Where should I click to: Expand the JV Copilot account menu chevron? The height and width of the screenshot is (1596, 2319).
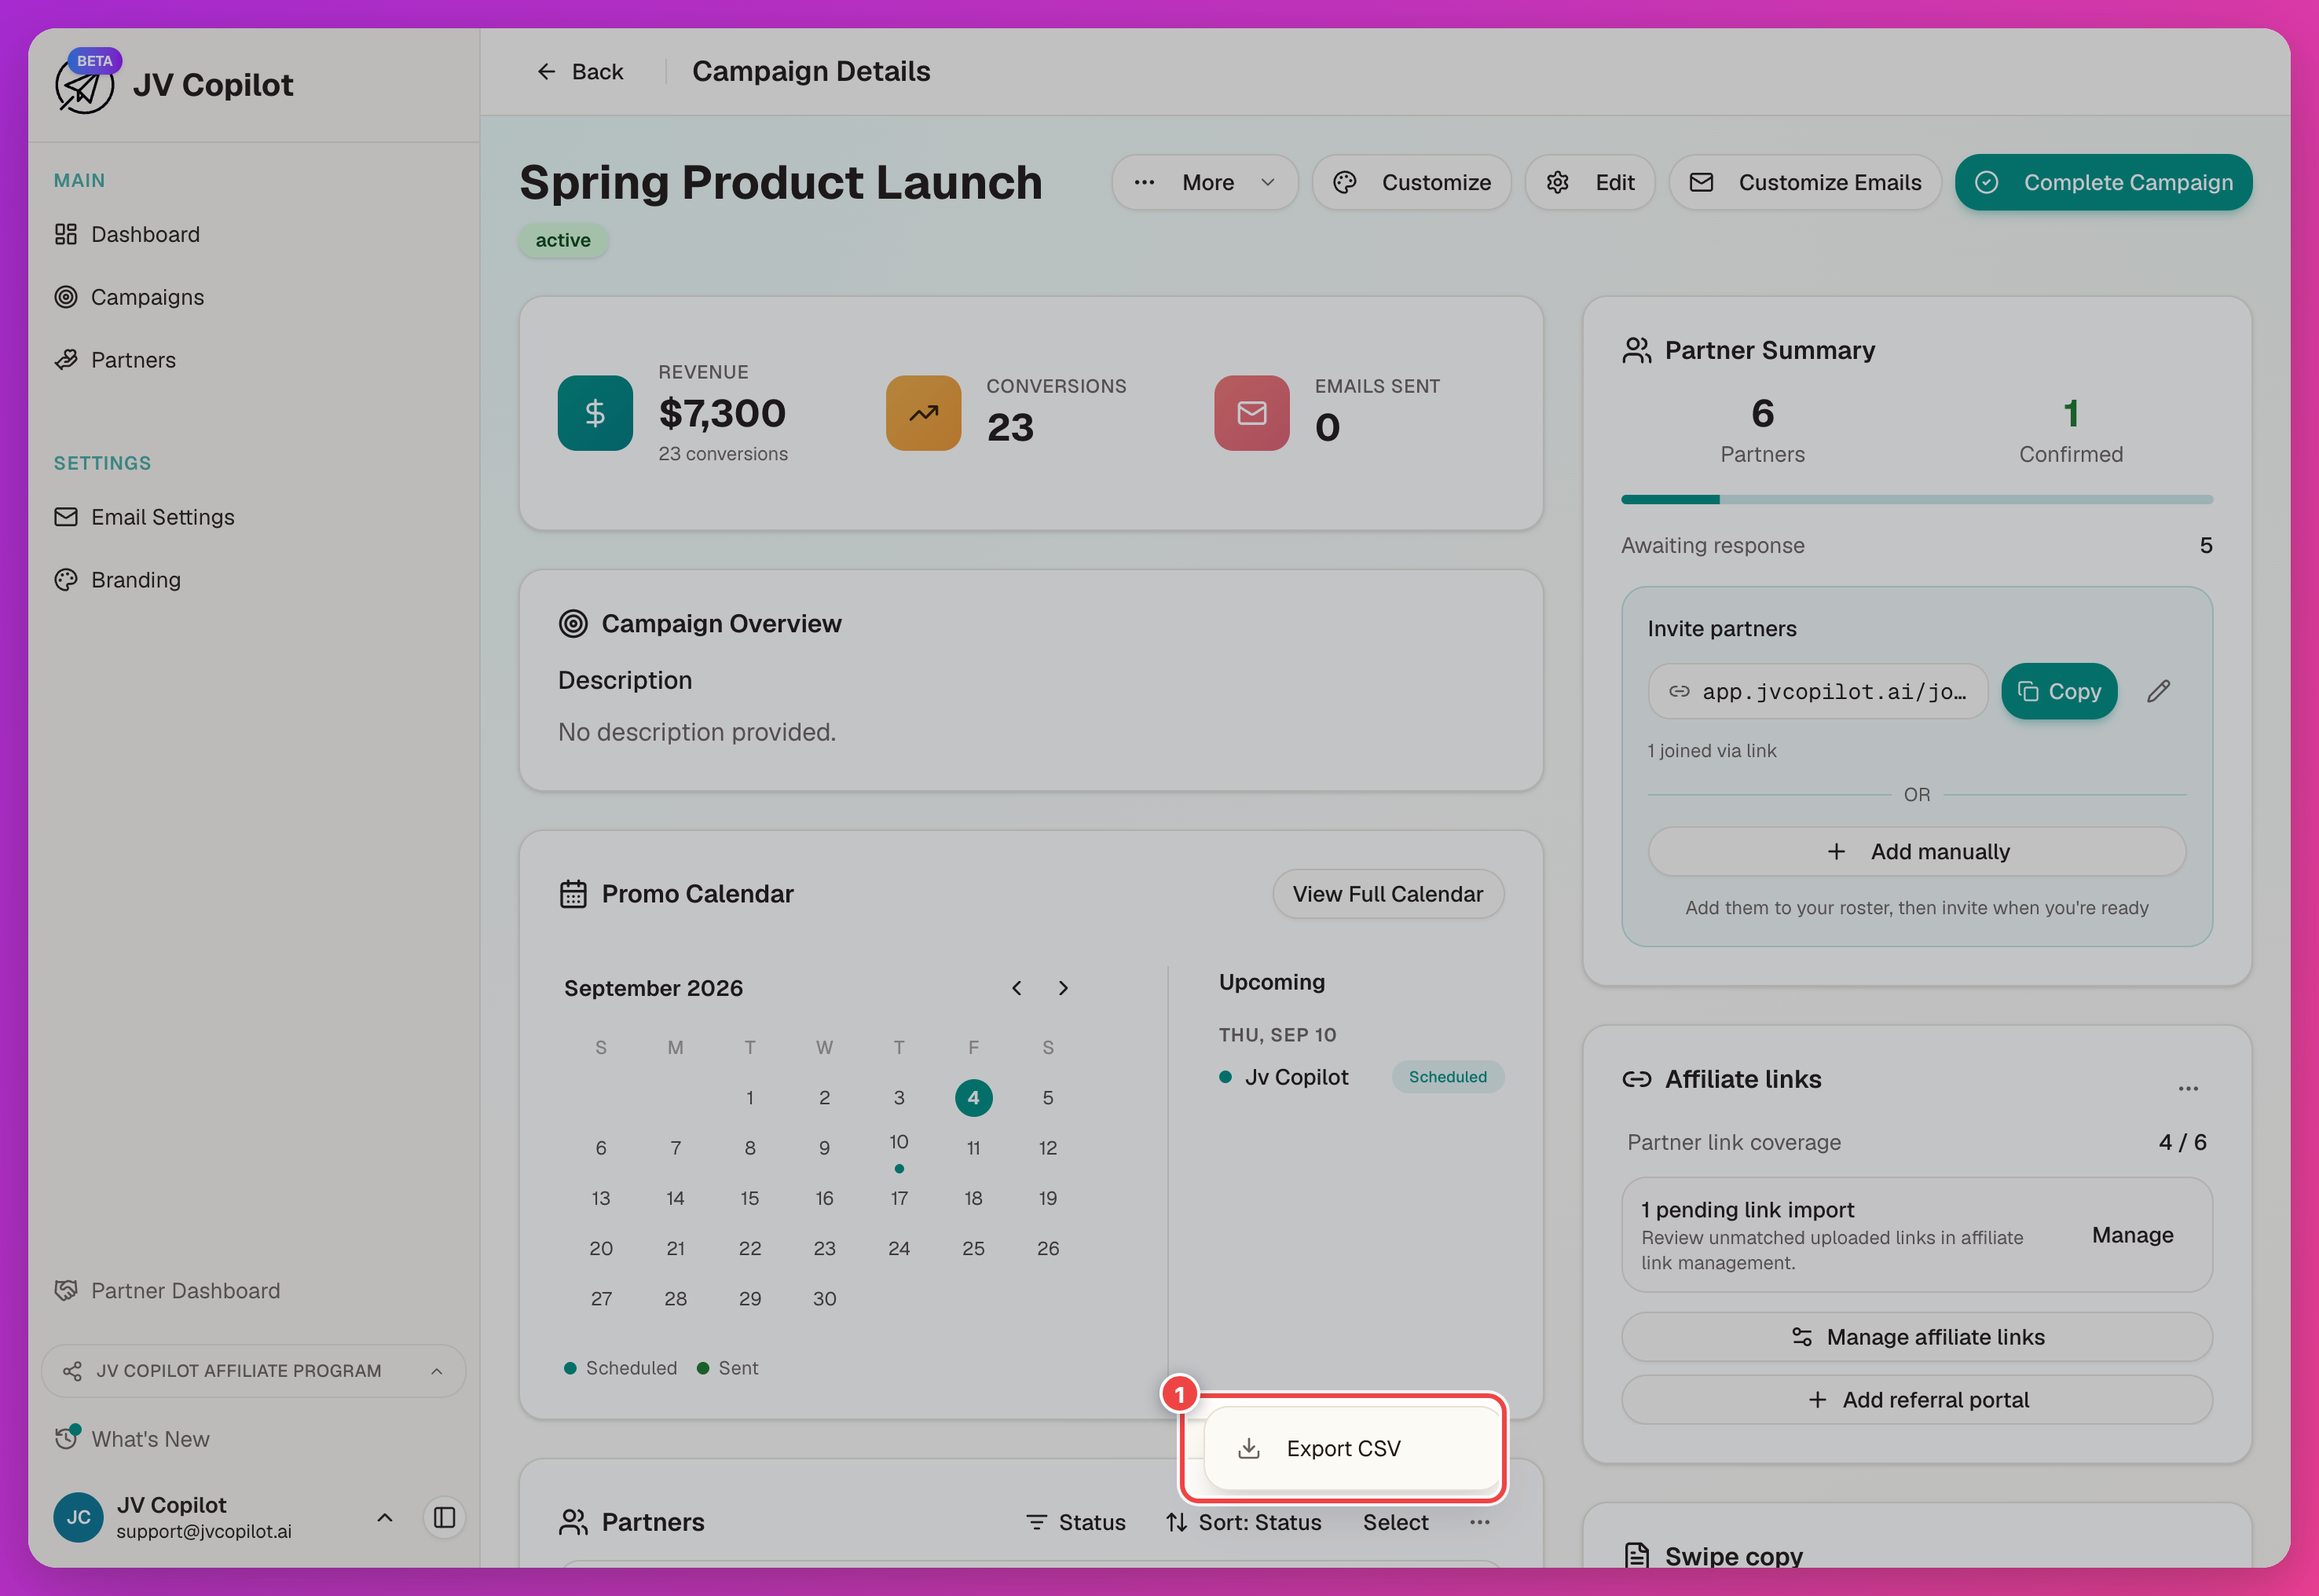click(x=384, y=1517)
